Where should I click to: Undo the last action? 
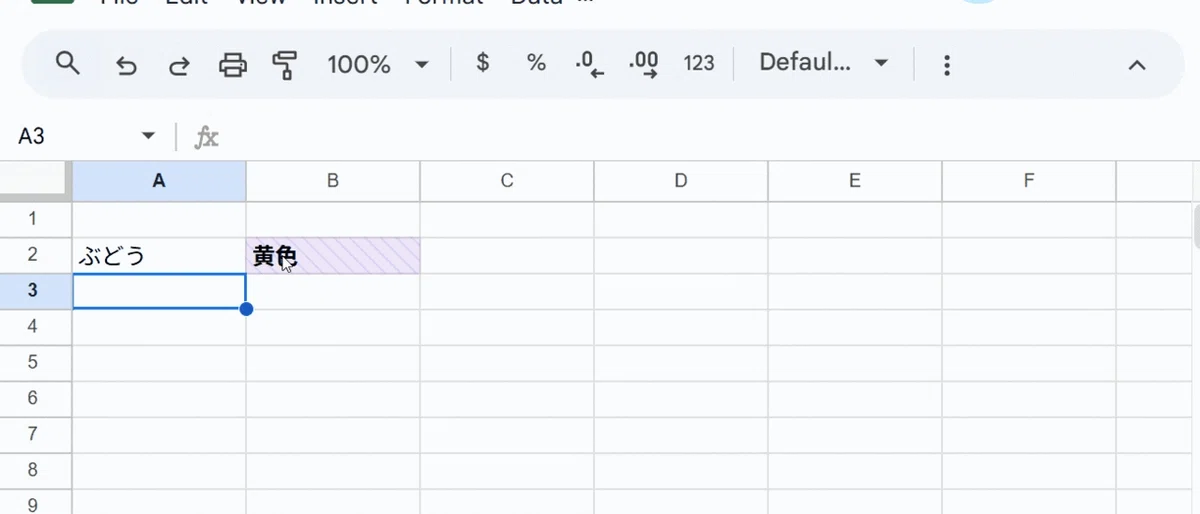coord(126,65)
